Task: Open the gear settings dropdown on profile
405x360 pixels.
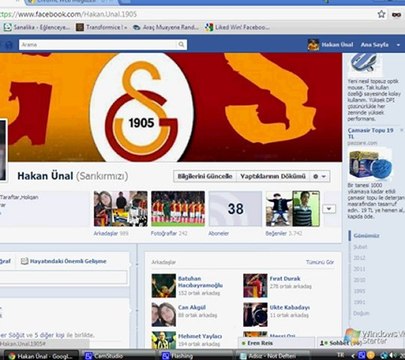Action: tap(320, 176)
